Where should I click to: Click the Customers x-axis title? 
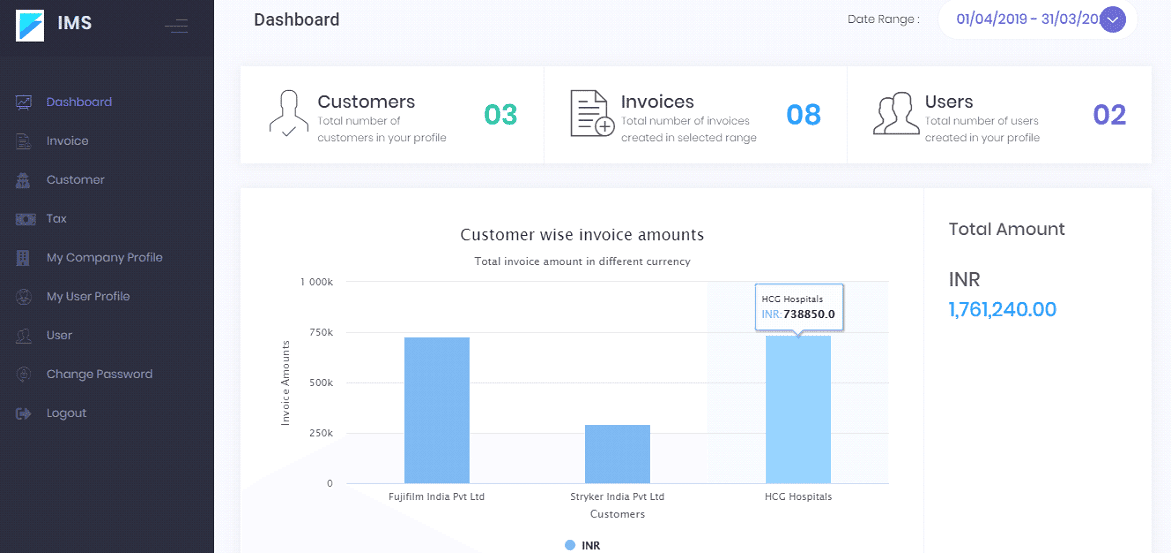pos(618,514)
